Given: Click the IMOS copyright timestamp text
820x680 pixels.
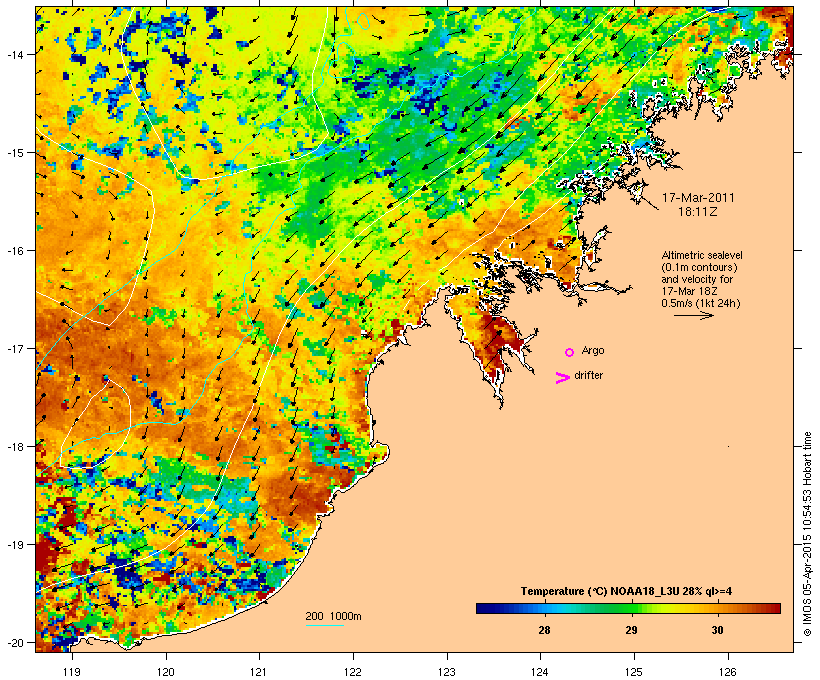Looking at the screenshot, I should pos(807,534).
